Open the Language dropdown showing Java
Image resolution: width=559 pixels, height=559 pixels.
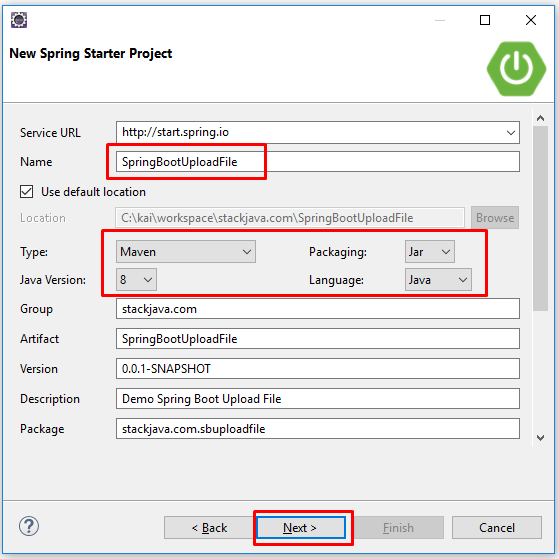coord(438,280)
